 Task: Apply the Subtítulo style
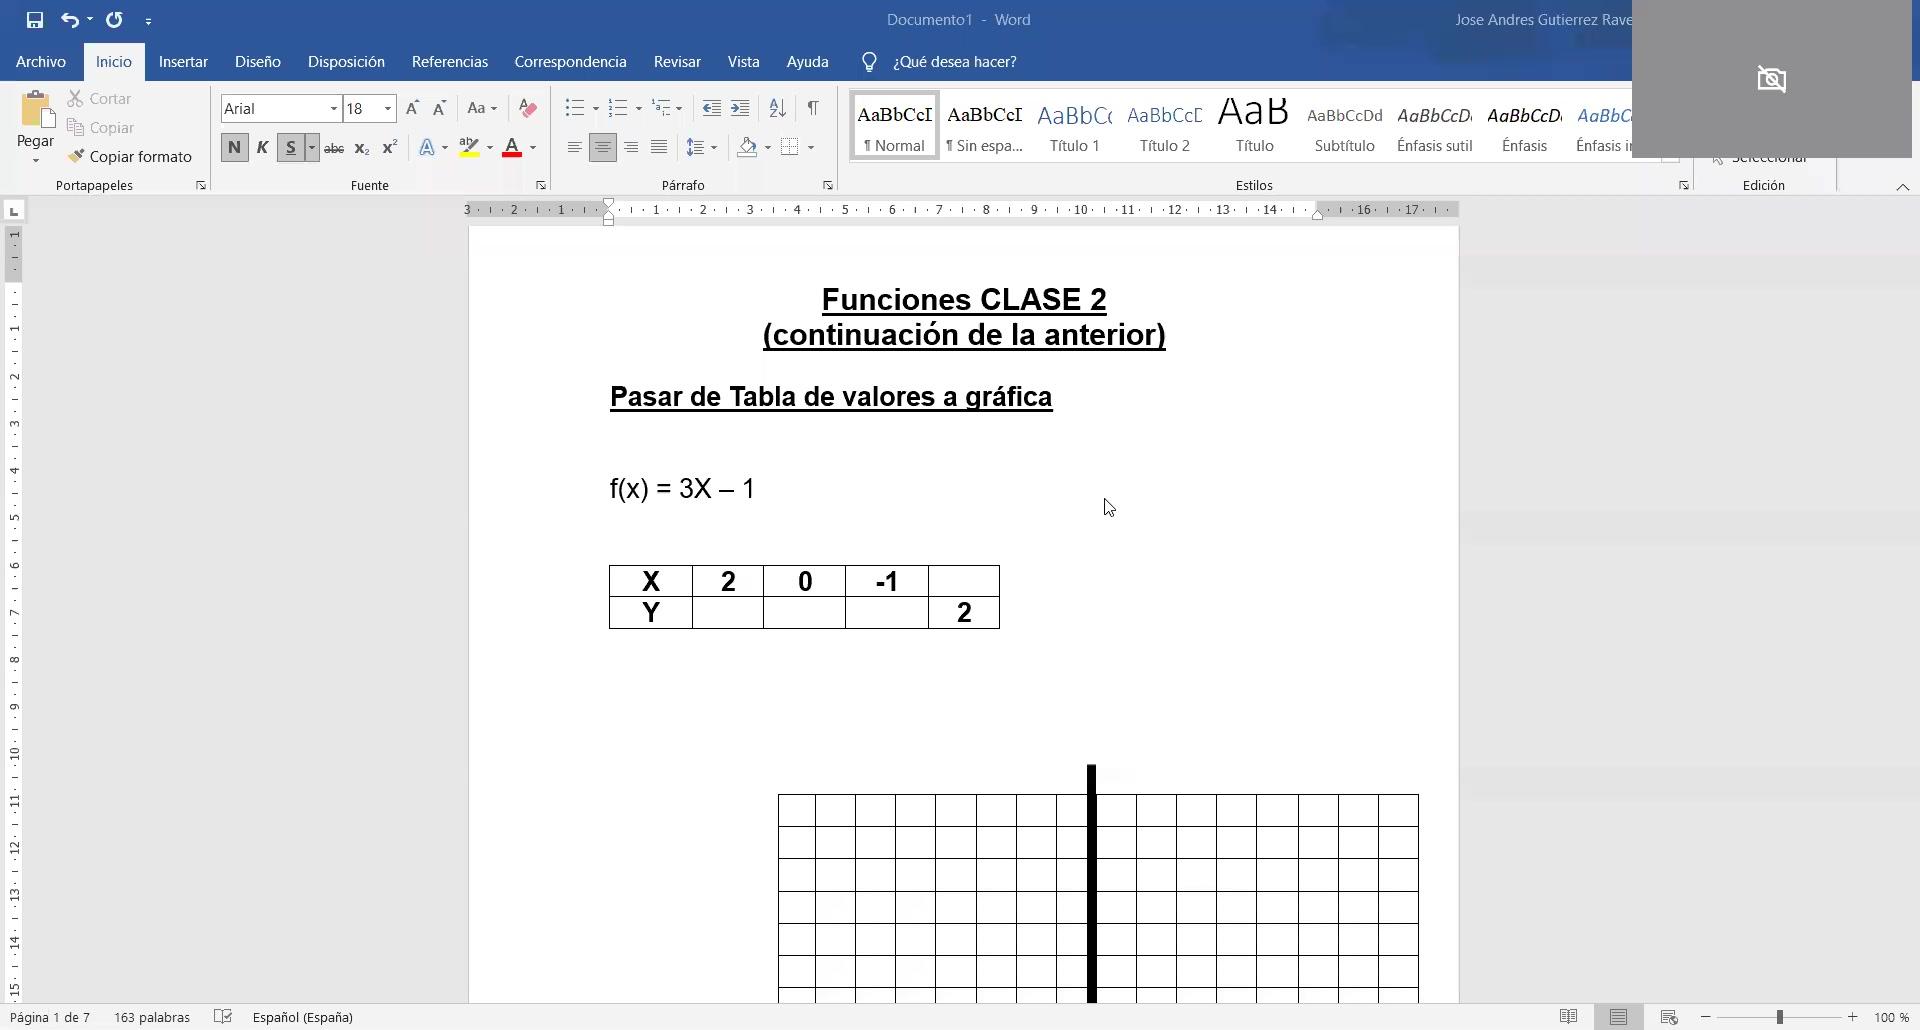(1345, 126)
